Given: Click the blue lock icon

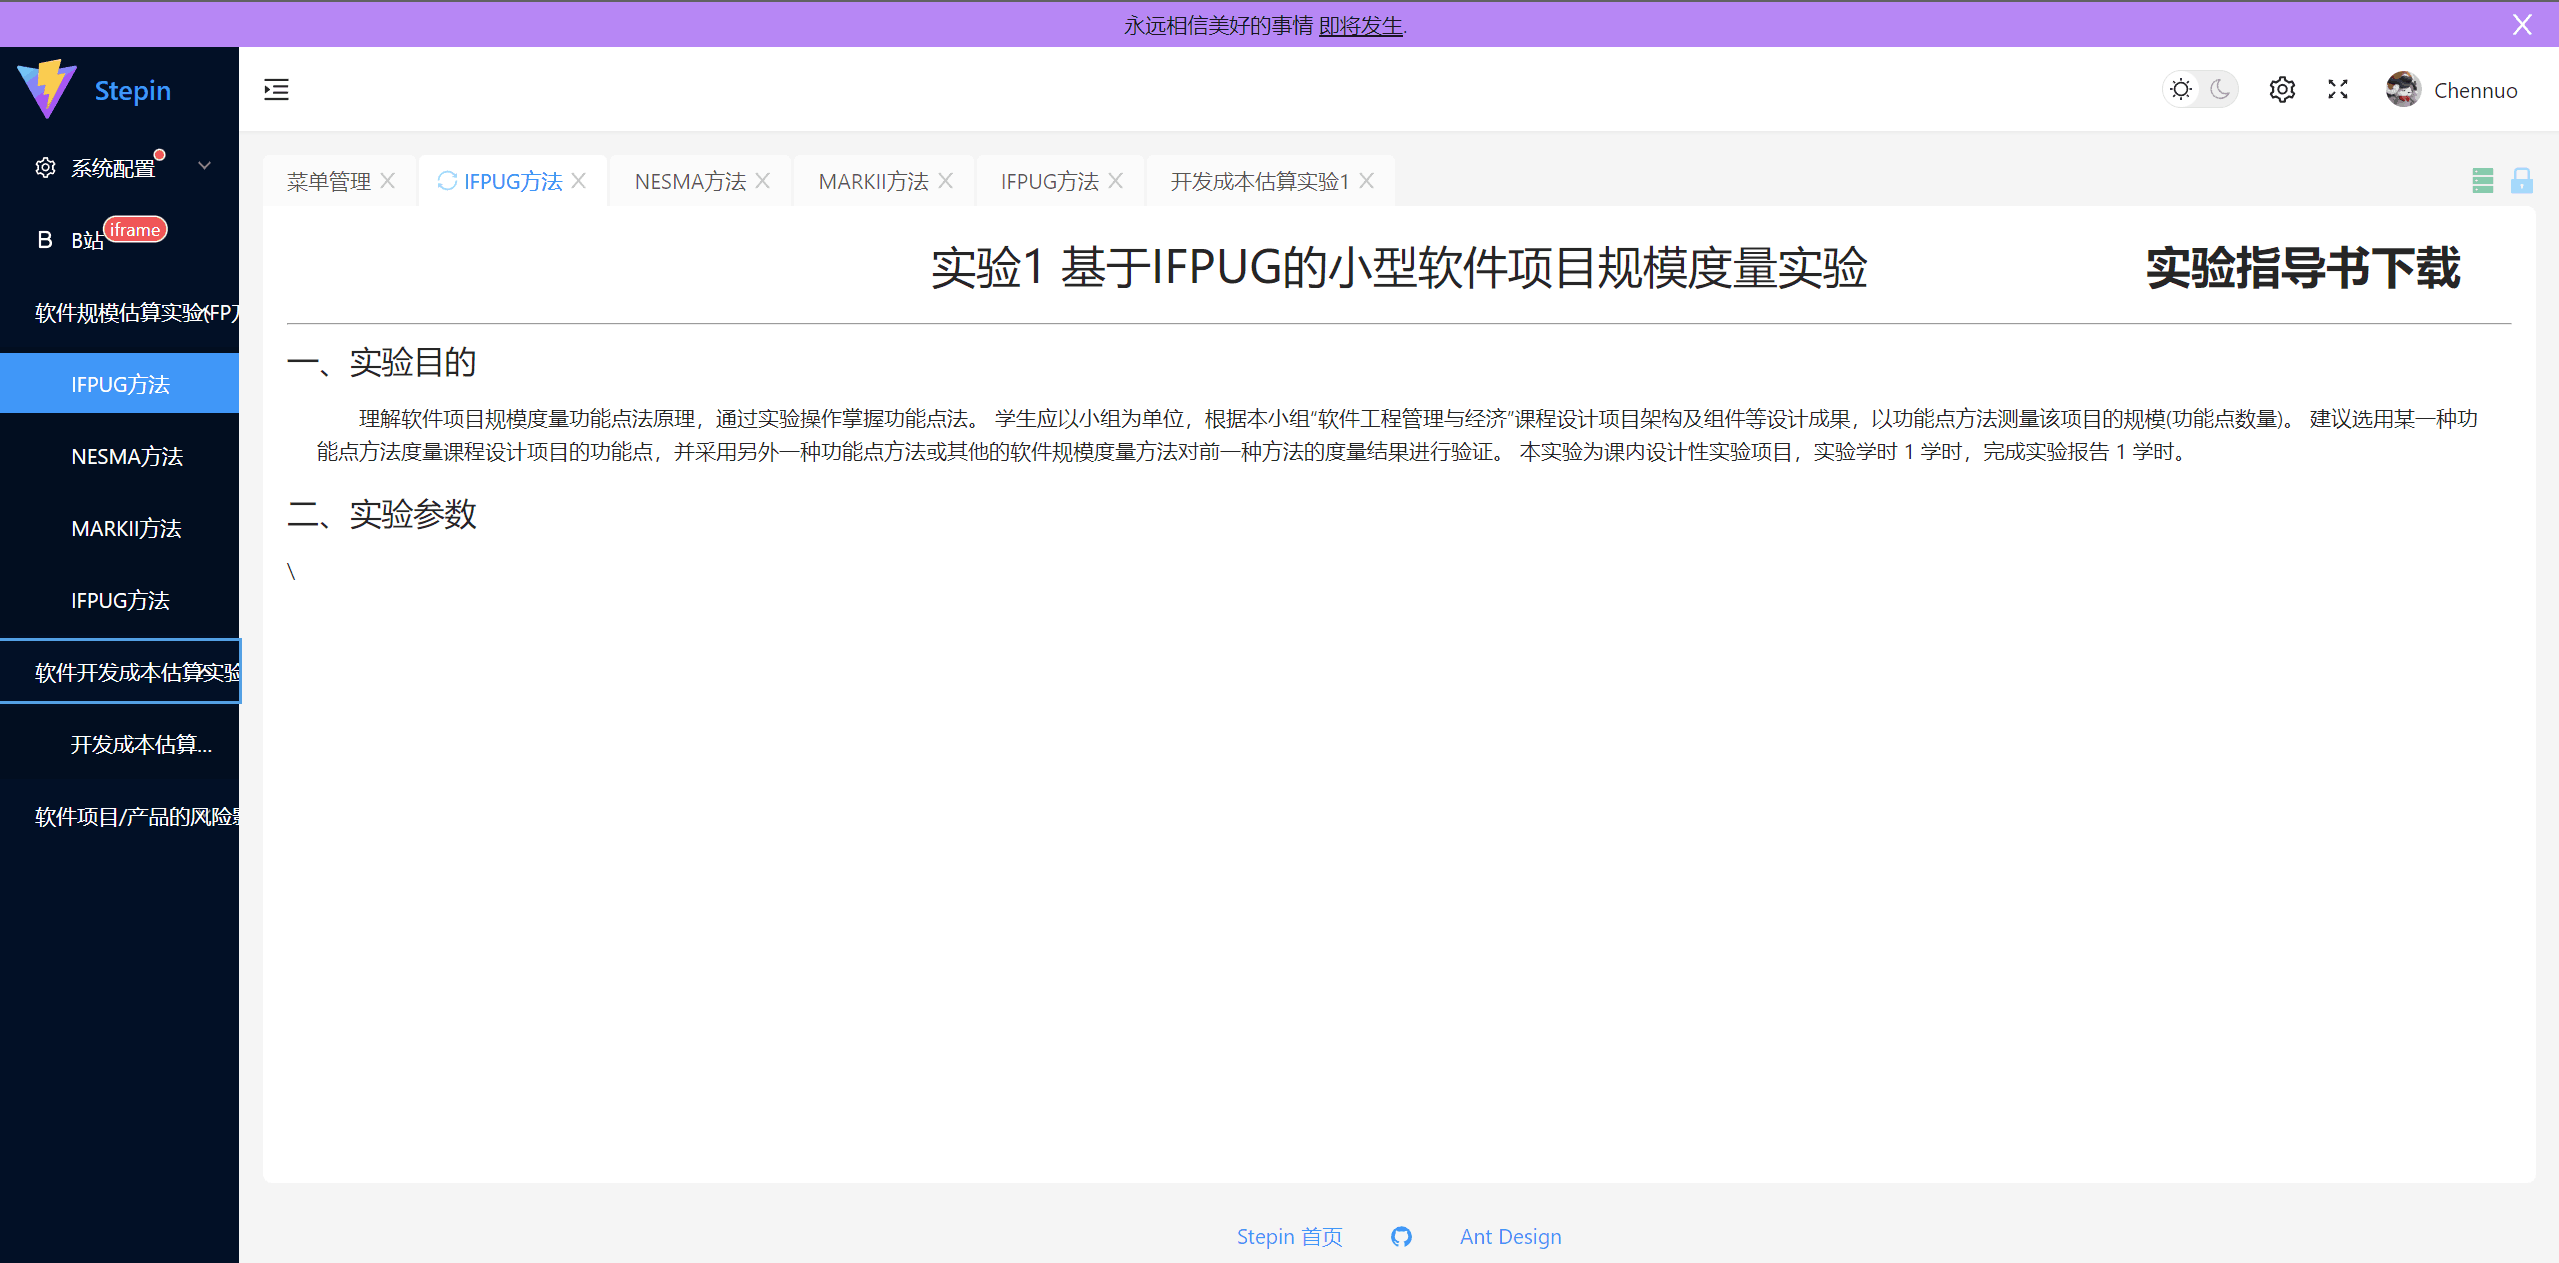Looking at the screenshot, I should (x=2521, y=181).
